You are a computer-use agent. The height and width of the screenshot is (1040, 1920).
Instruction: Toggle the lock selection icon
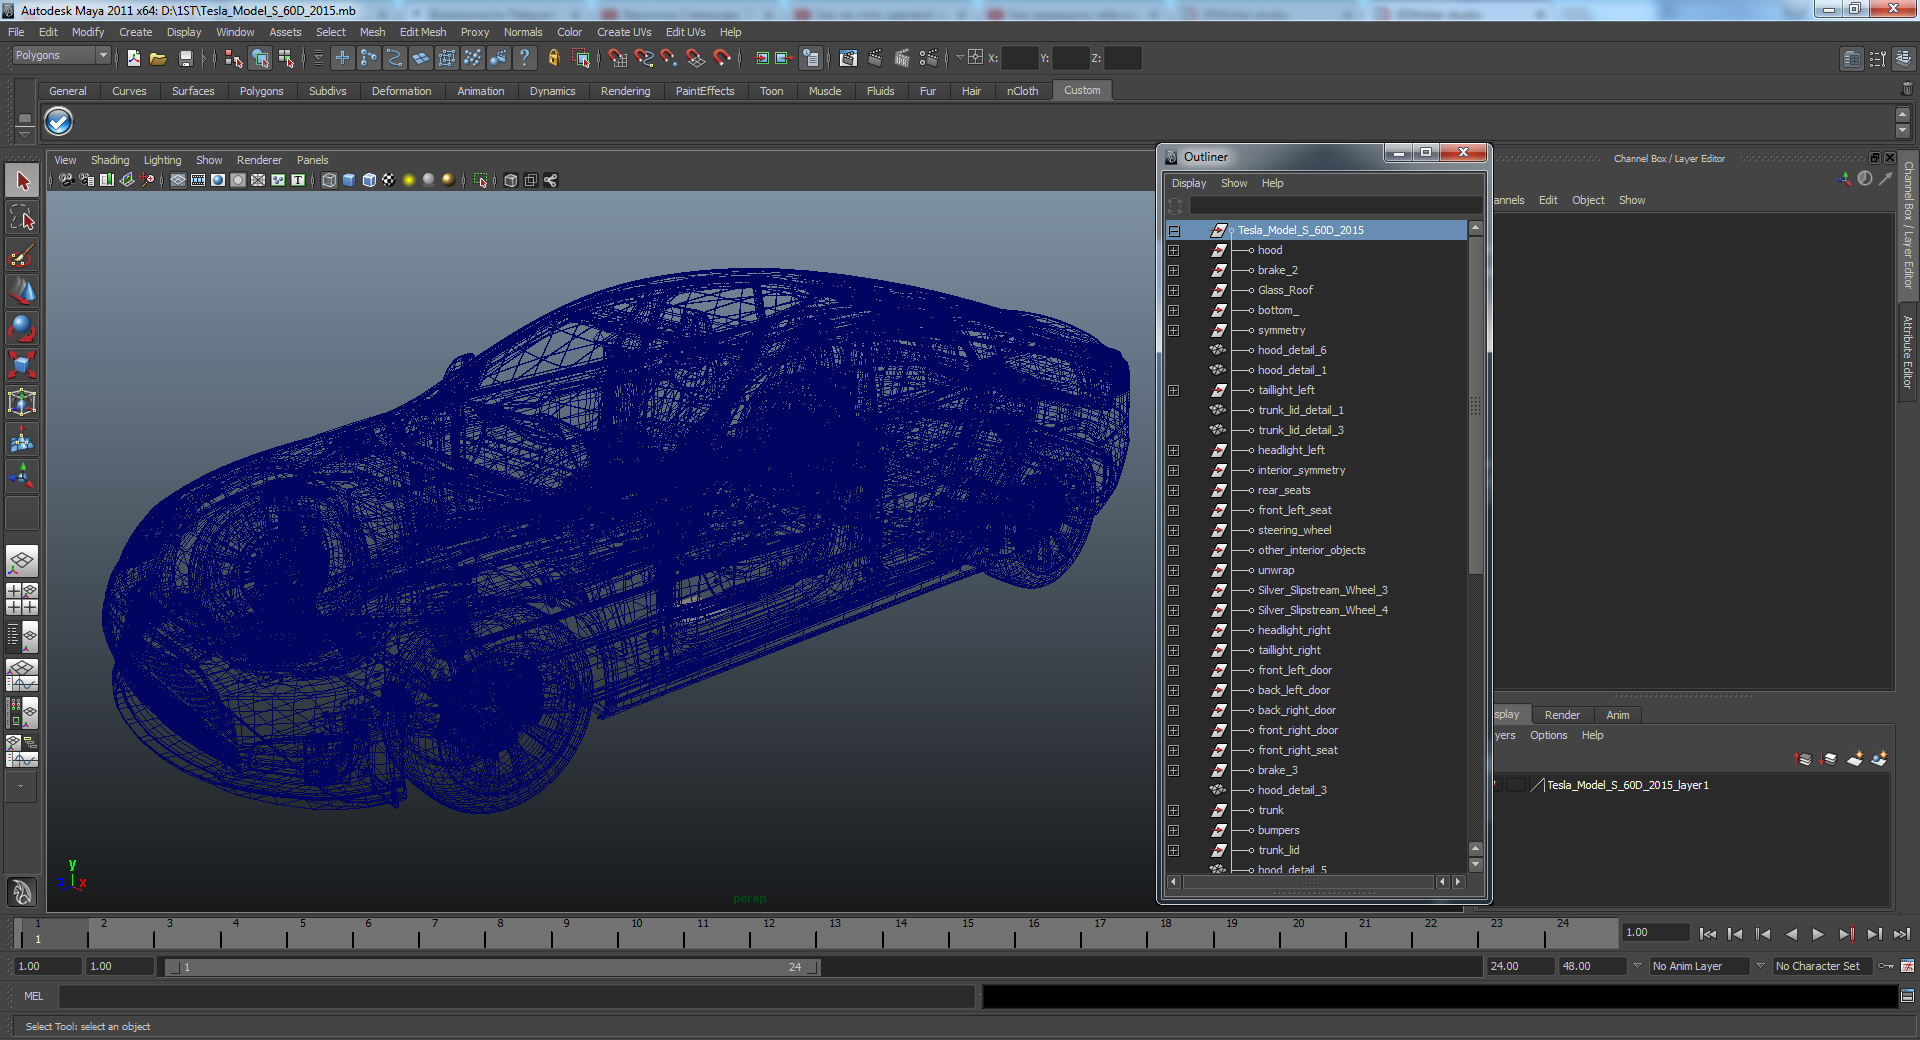click(553, 59)
